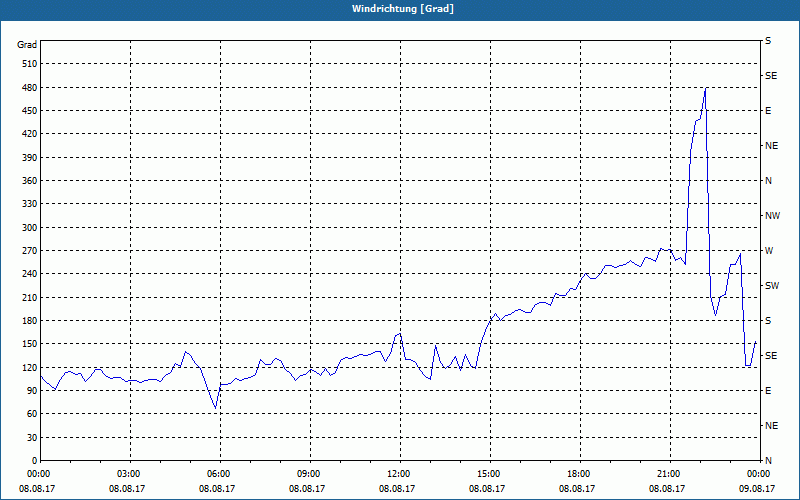The width and height of the screenshot is (800, 500).
Task: Click the SW compass label
Action: (x=772, y=286)
